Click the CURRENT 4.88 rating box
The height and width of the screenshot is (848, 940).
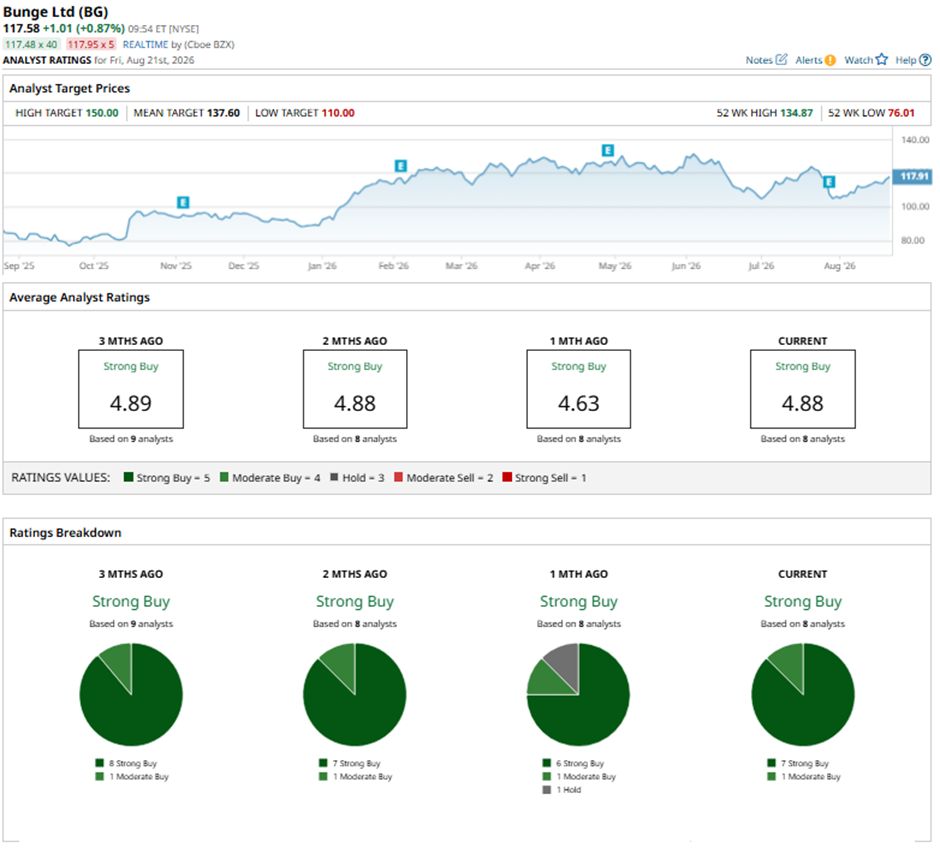click(x=803, y=389)
